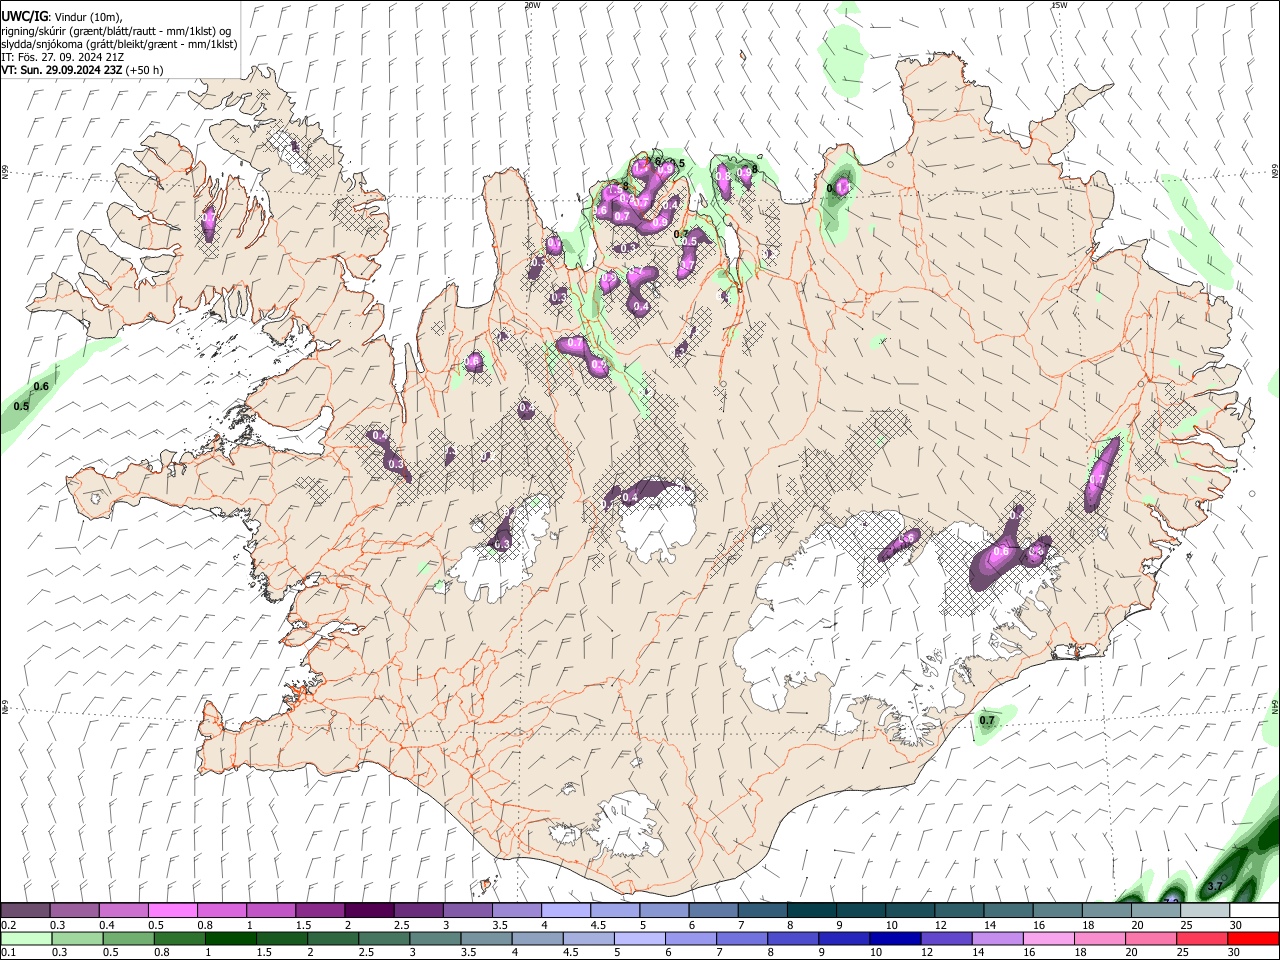Screen dimensions: 1280x960
Task: Click the dark mauve snow legend swatch at 0.2
Action: tap(25, 910)
